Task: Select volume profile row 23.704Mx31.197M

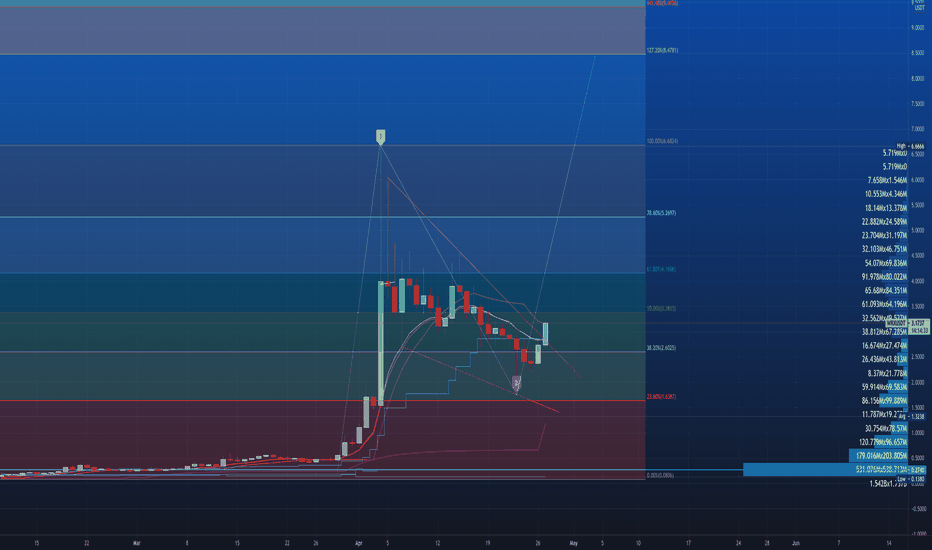Action: pos(884,235)
